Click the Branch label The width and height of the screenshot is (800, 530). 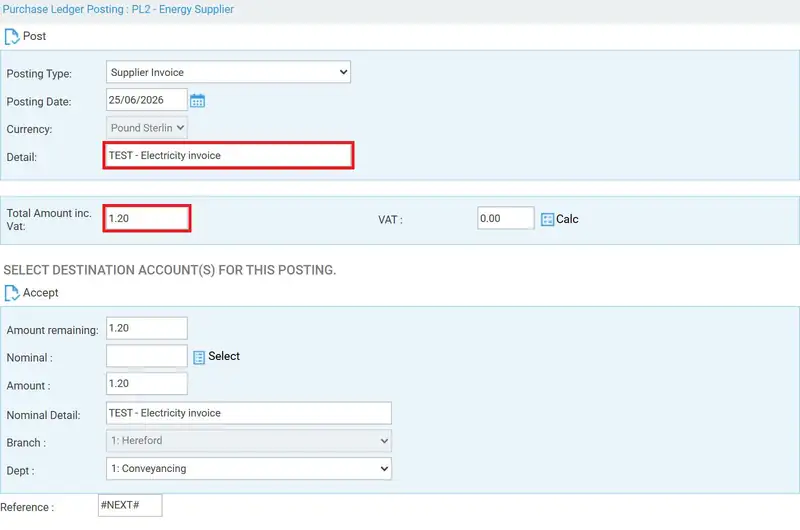(x=26, y=443)
